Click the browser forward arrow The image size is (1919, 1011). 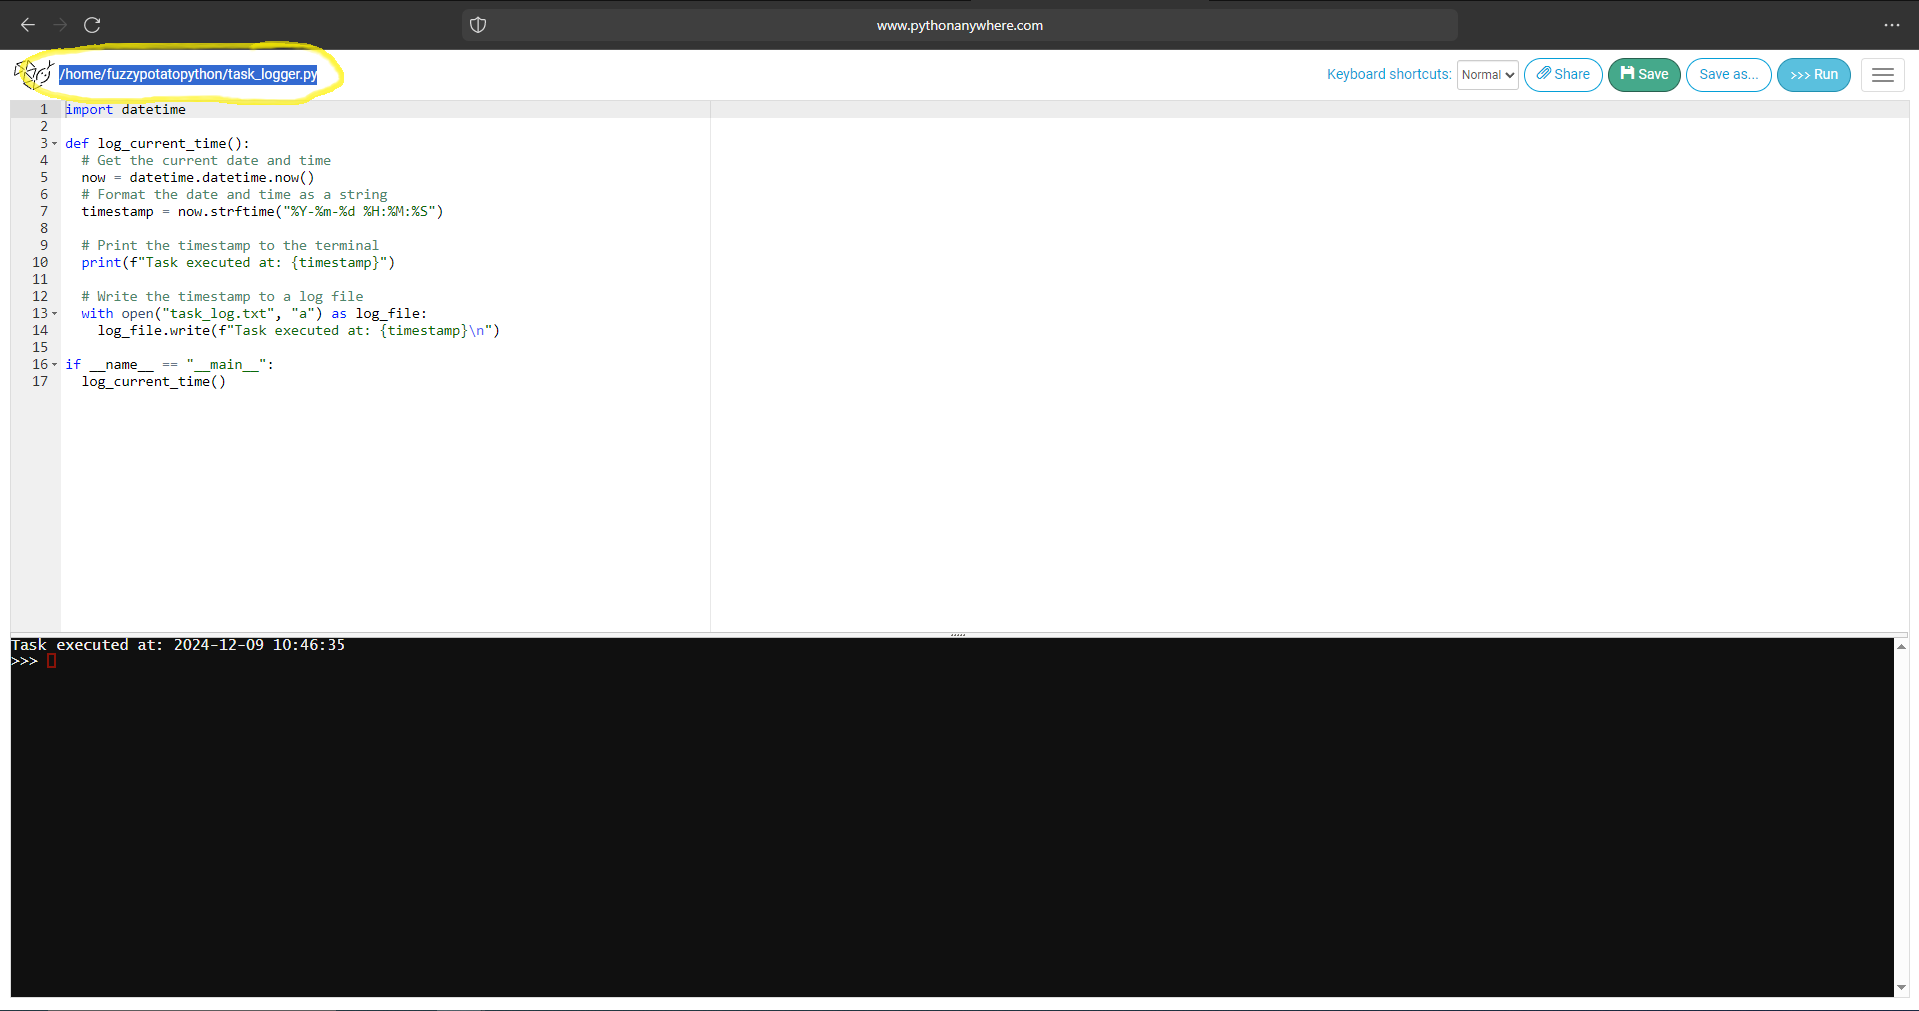pyautogui.click(x=60, y=25)
